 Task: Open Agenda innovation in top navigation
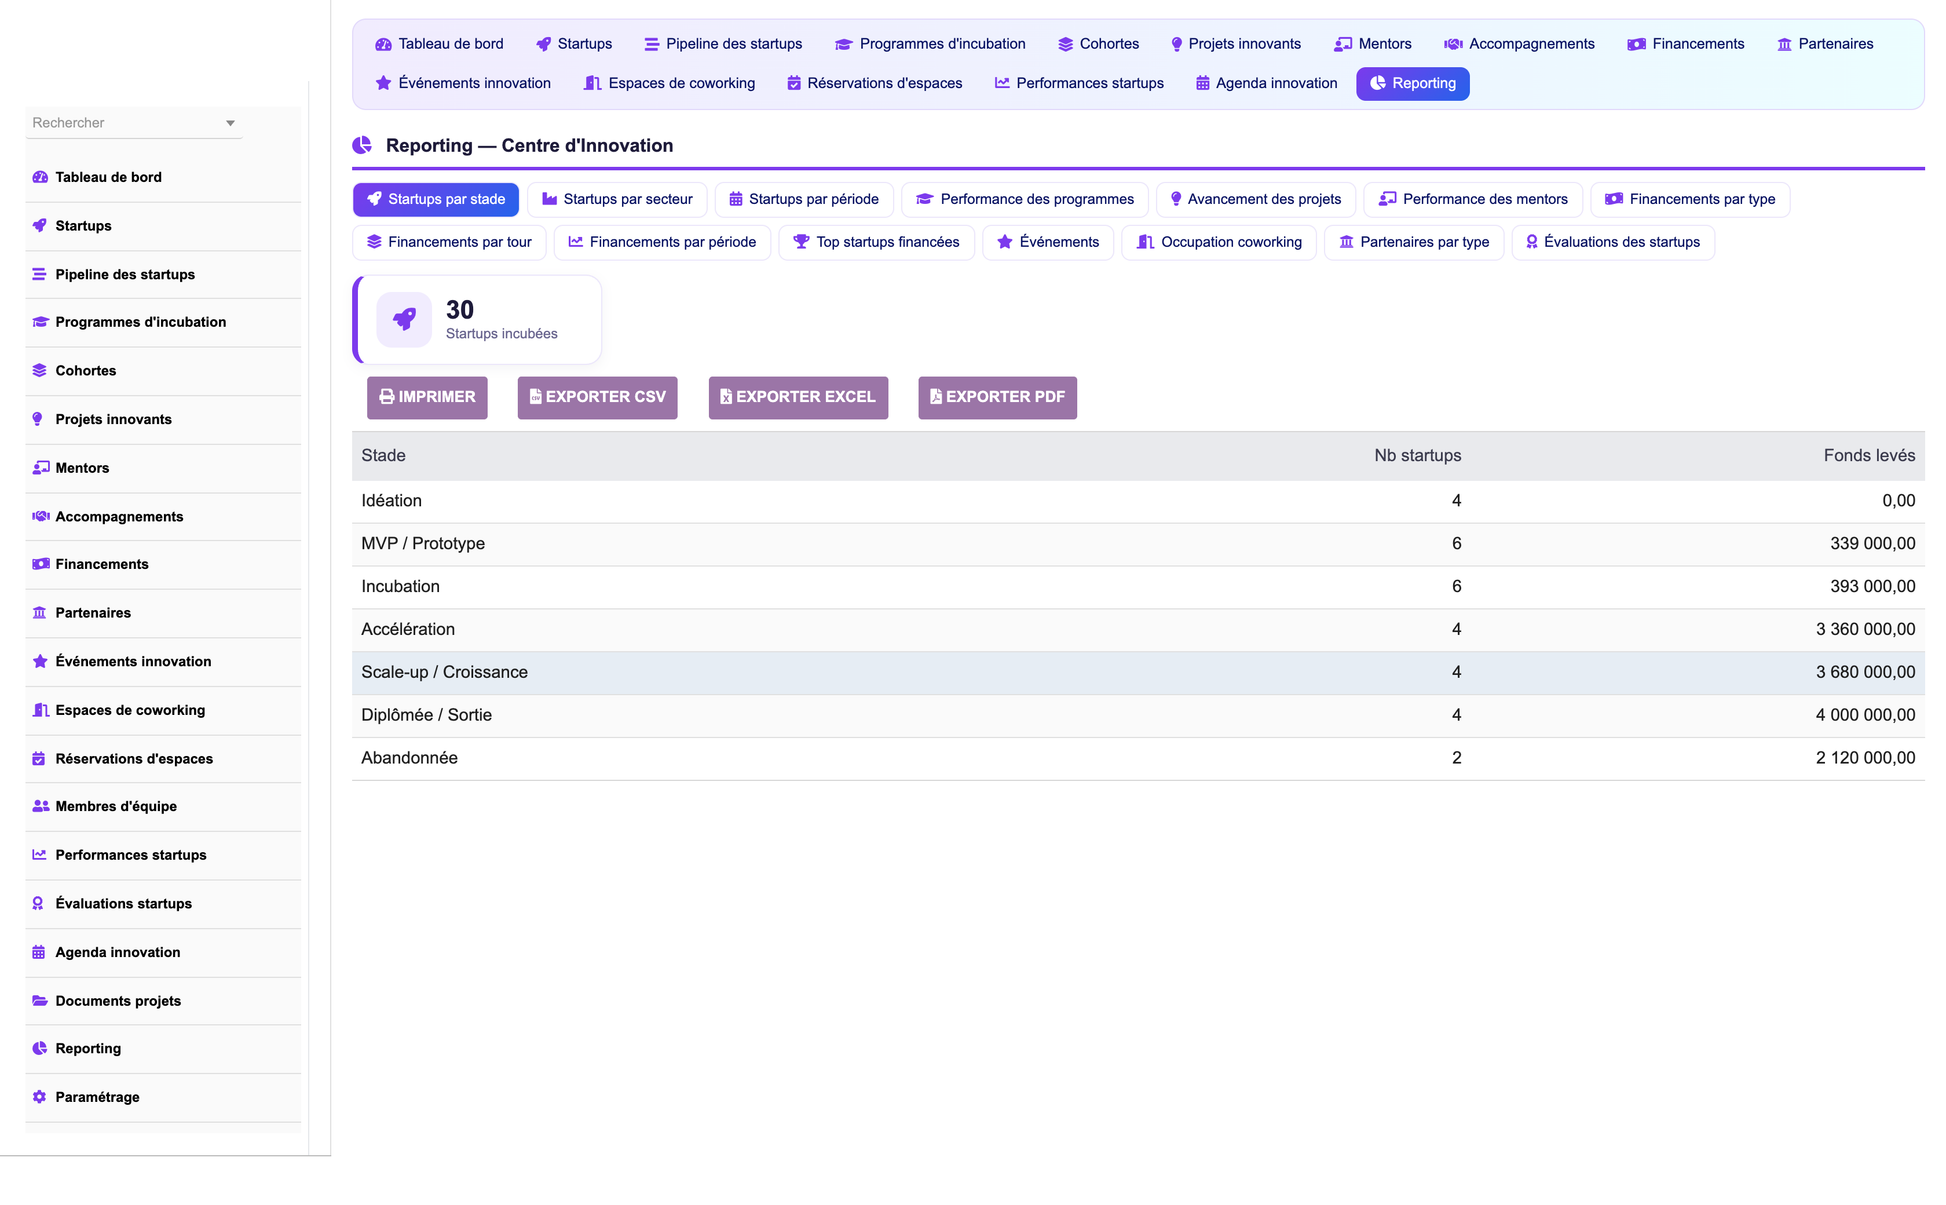coord(1266,84)
